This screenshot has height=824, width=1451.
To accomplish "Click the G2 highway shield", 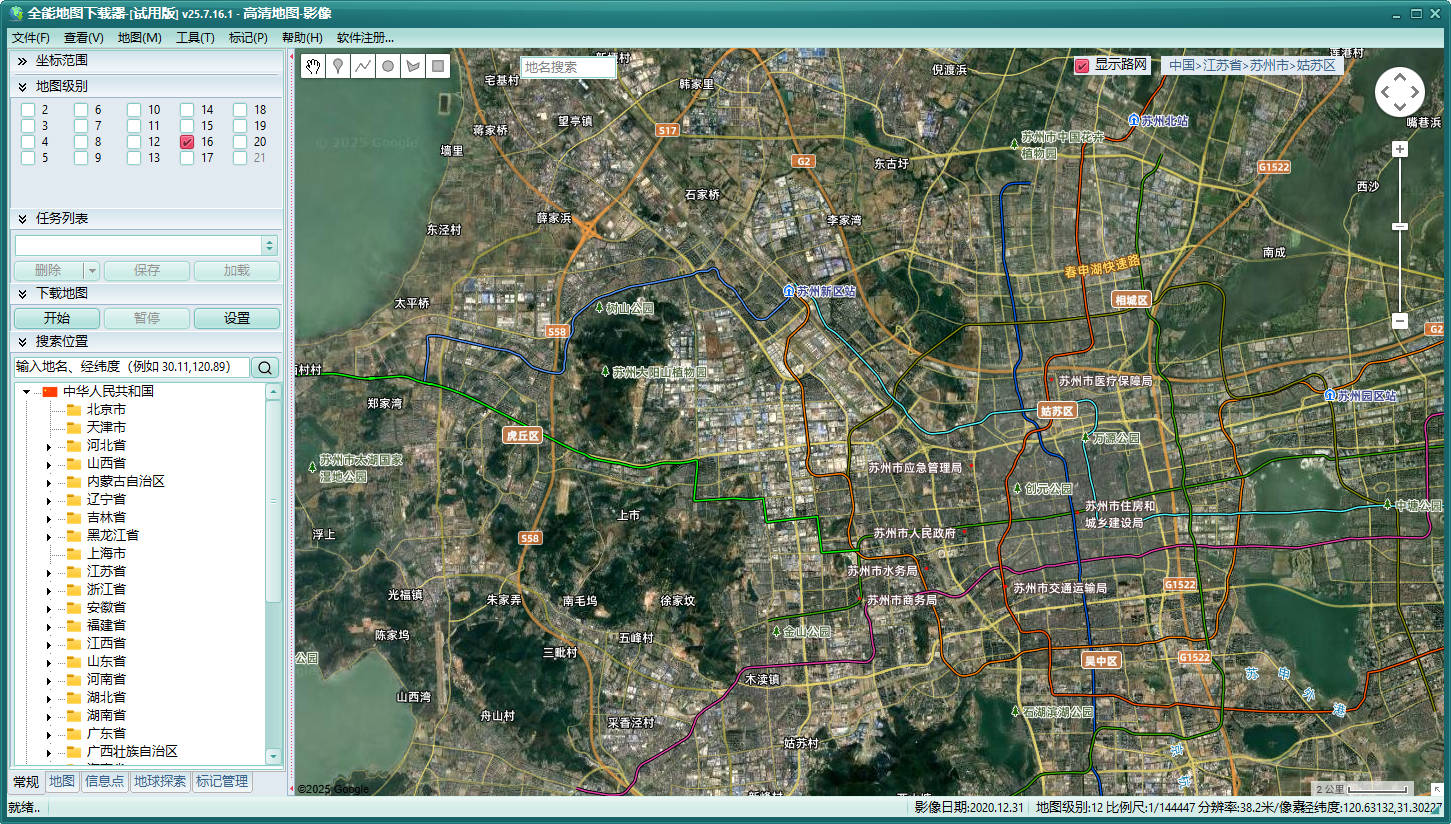I will click(802, 161).
